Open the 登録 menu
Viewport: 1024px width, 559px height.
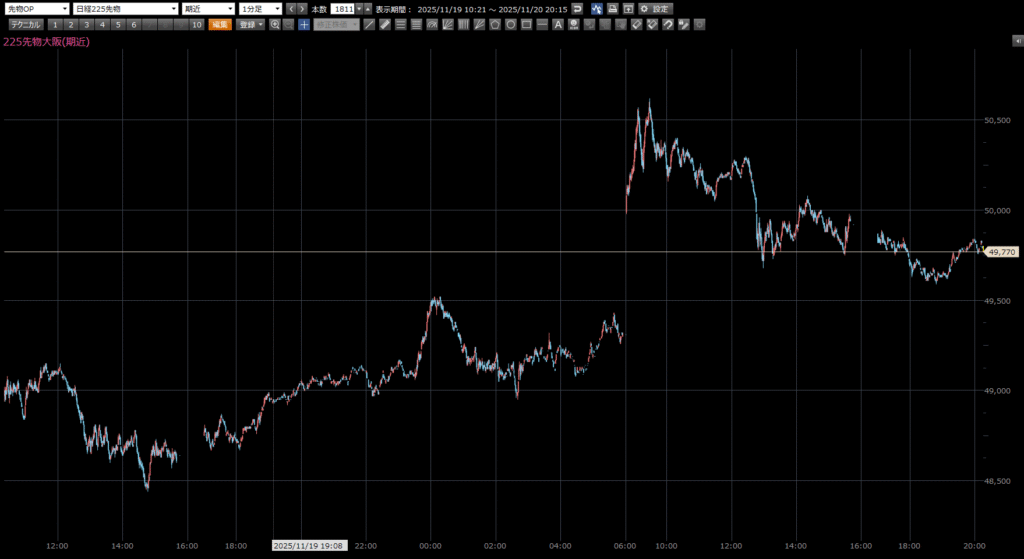tap(250, 24)
